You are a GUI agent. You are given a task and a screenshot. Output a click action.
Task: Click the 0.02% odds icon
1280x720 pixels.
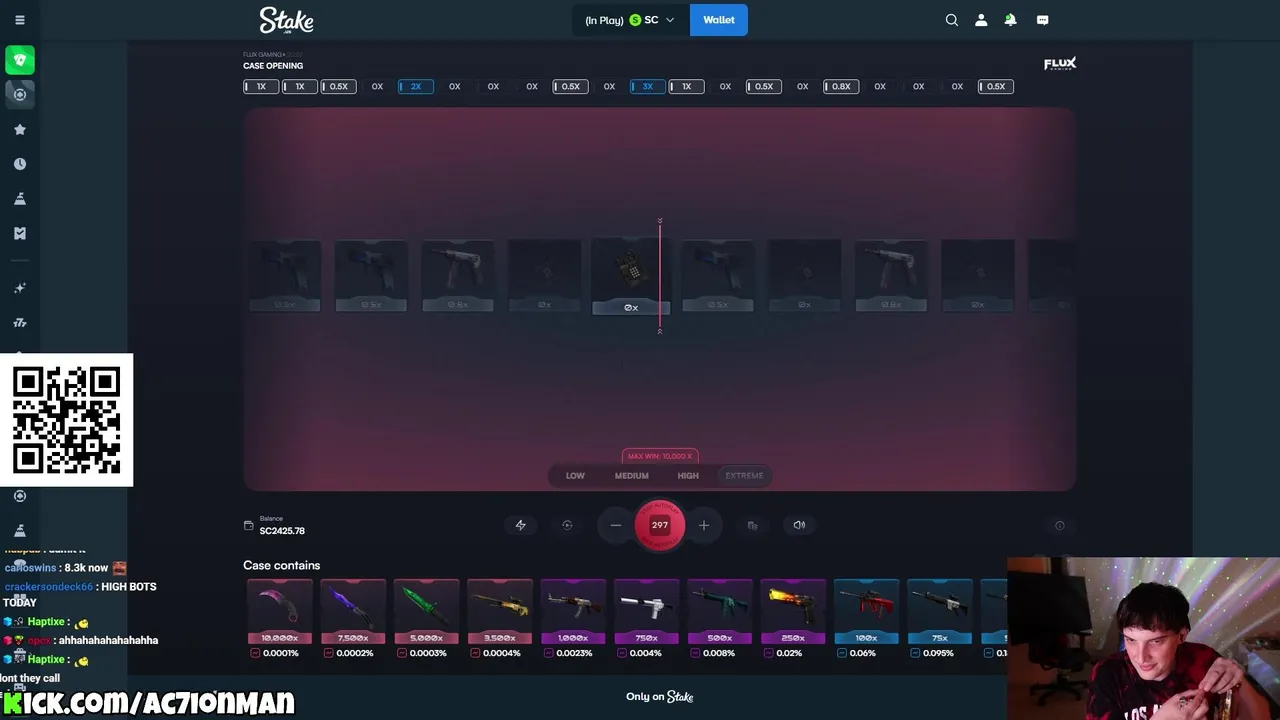point(768,653)
